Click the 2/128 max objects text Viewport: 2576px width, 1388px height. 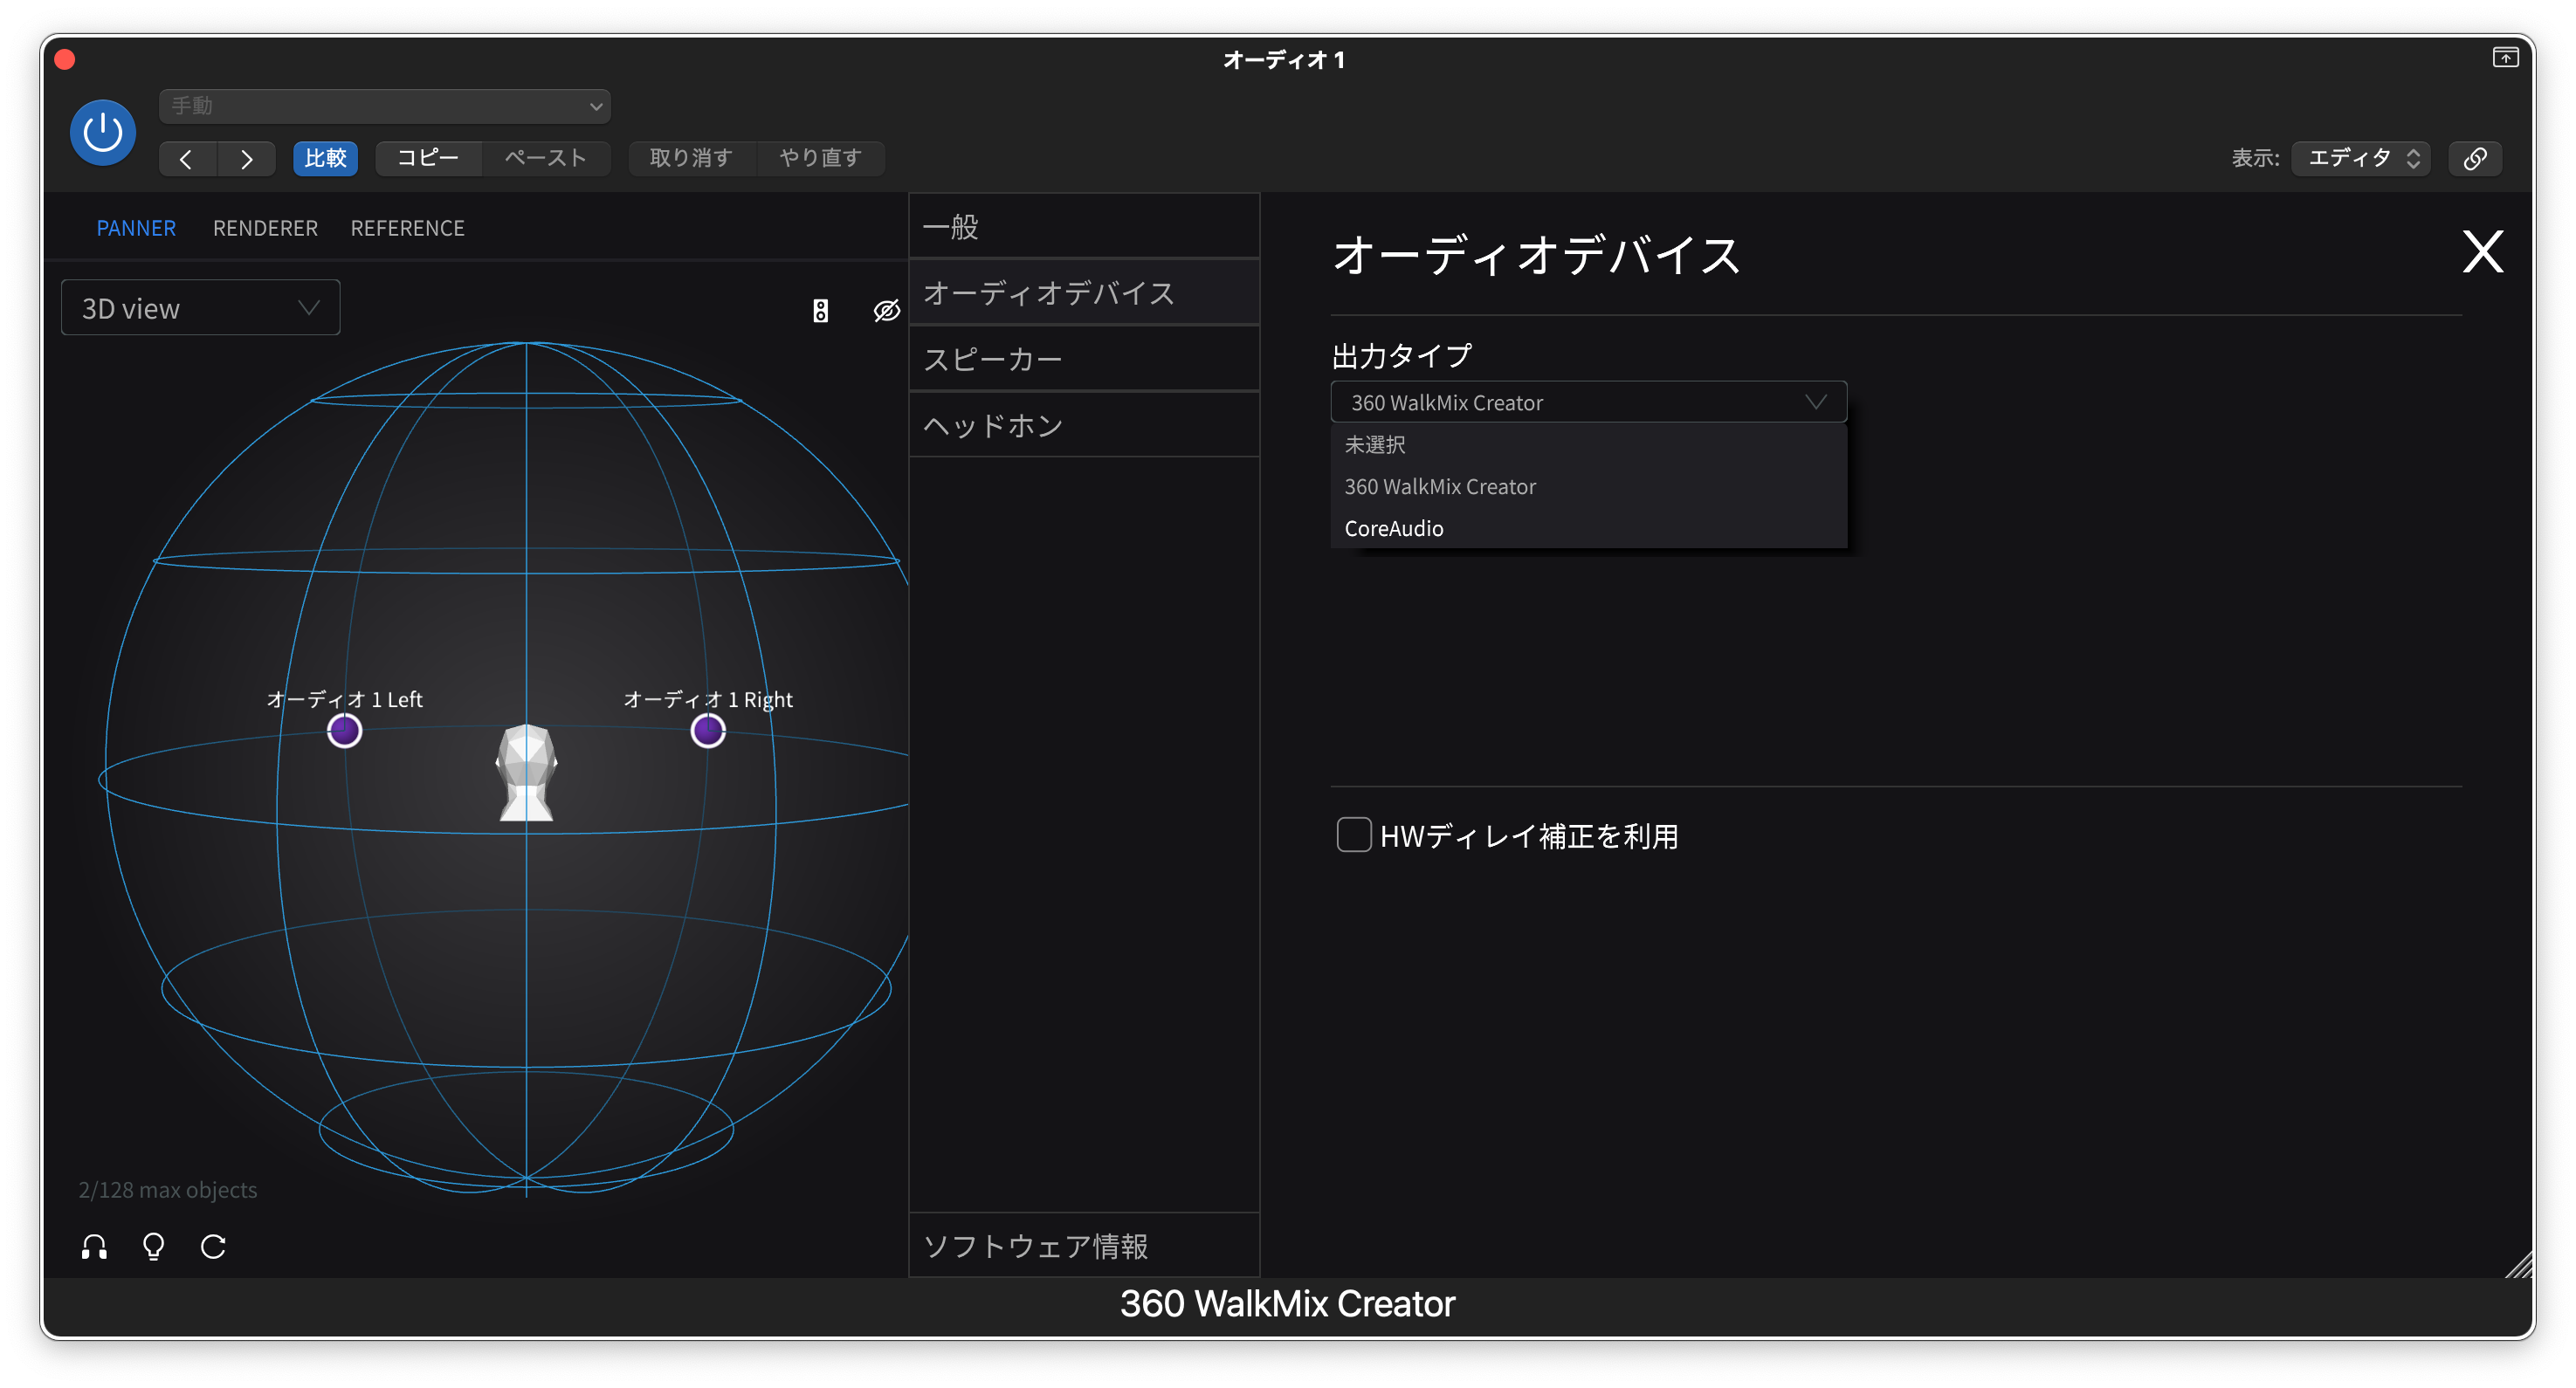coord(168,1190)
